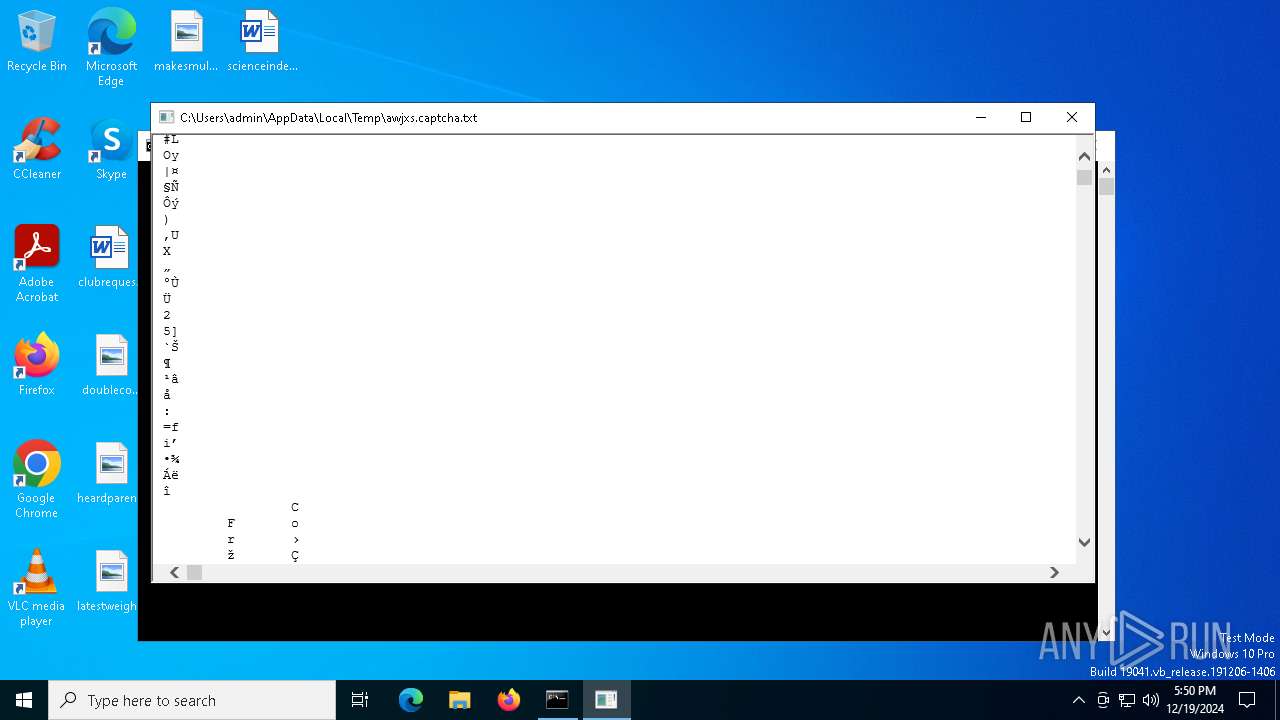Screen dimensions: 1280x720
Task: Open Task View from the taskbar
Action: point(360,700)
